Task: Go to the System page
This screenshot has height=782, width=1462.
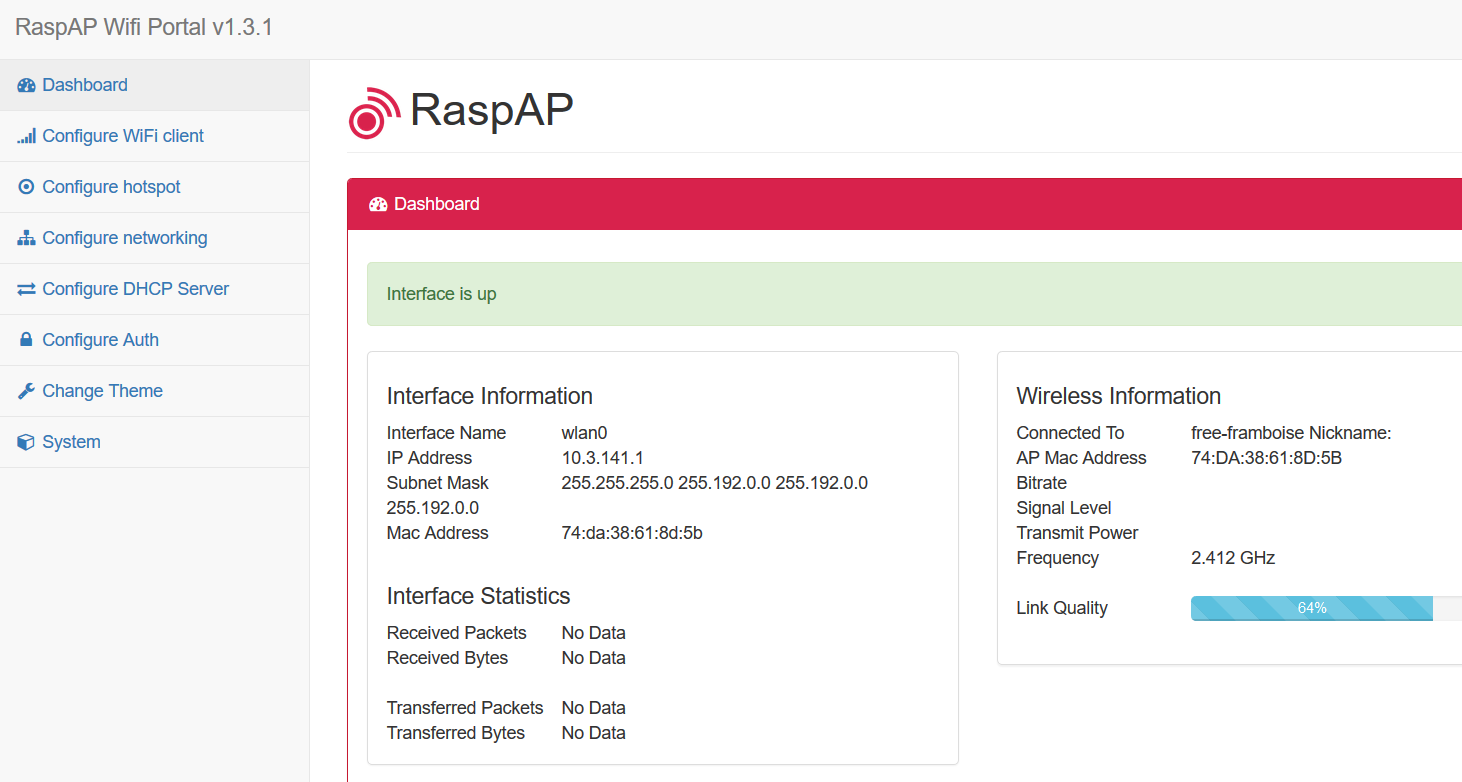Action: point(71,441)
